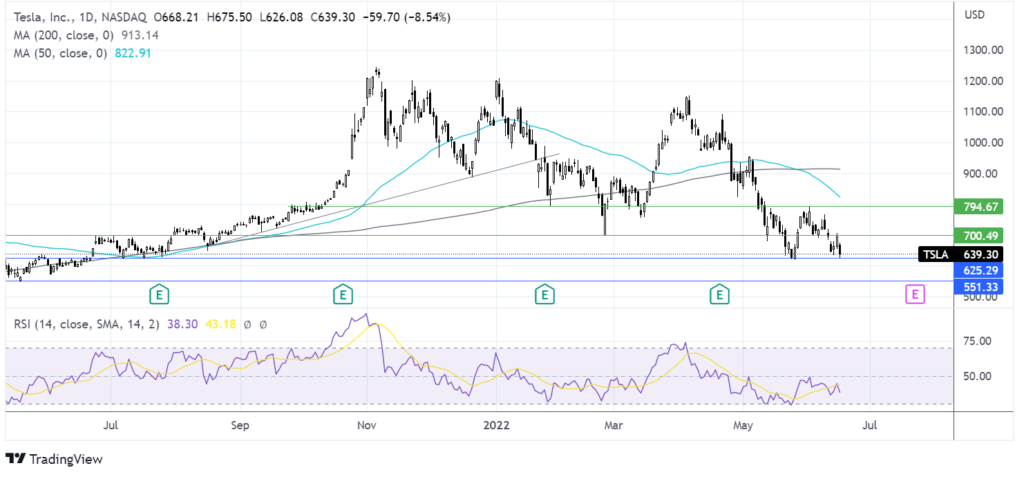Click the 1000.00 label on the price axis
Viewport: 1024px width, 477px height.
[983, 142]
